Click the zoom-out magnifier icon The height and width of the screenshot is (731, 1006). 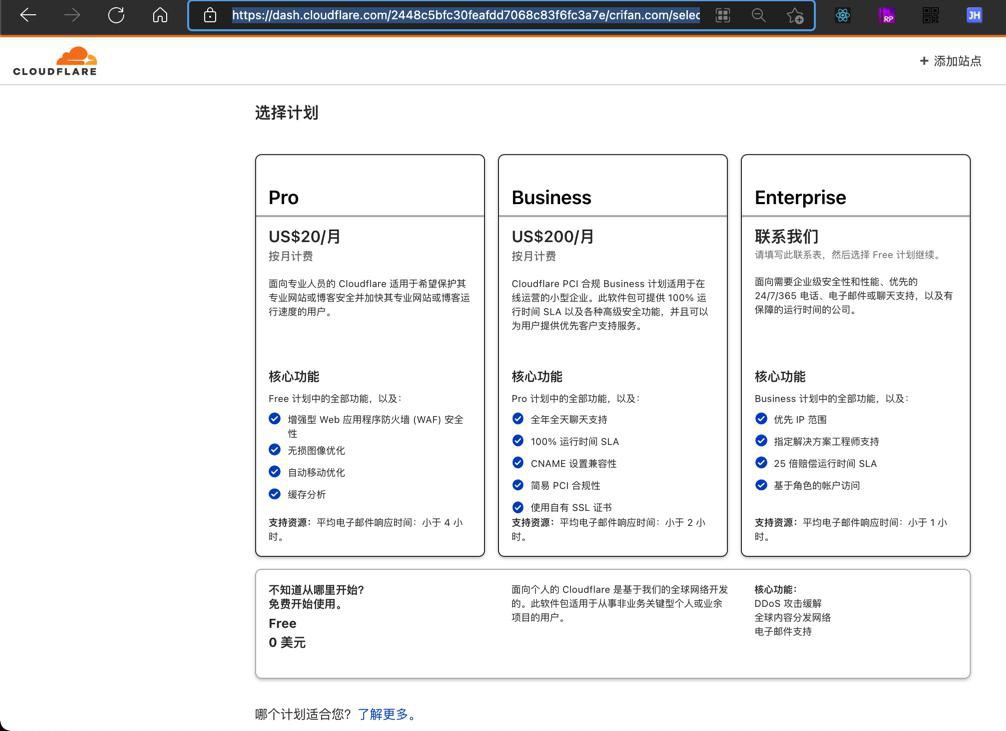pyautogui.click(x=758, y=15)
